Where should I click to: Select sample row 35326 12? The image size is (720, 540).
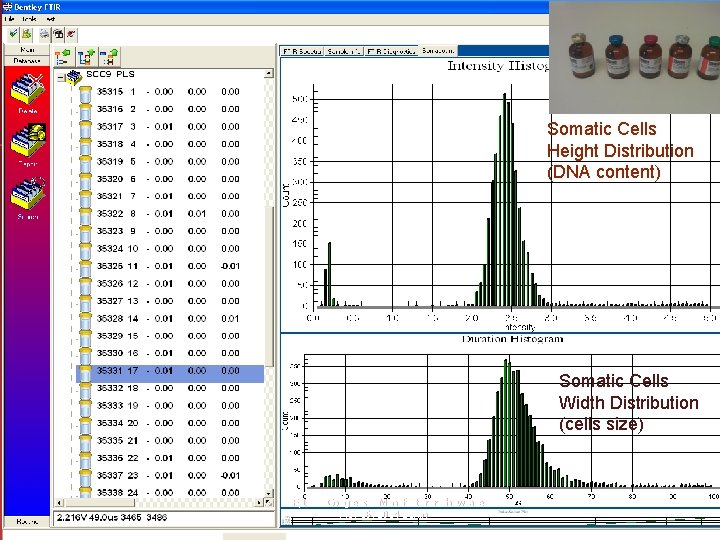[168, 284]
